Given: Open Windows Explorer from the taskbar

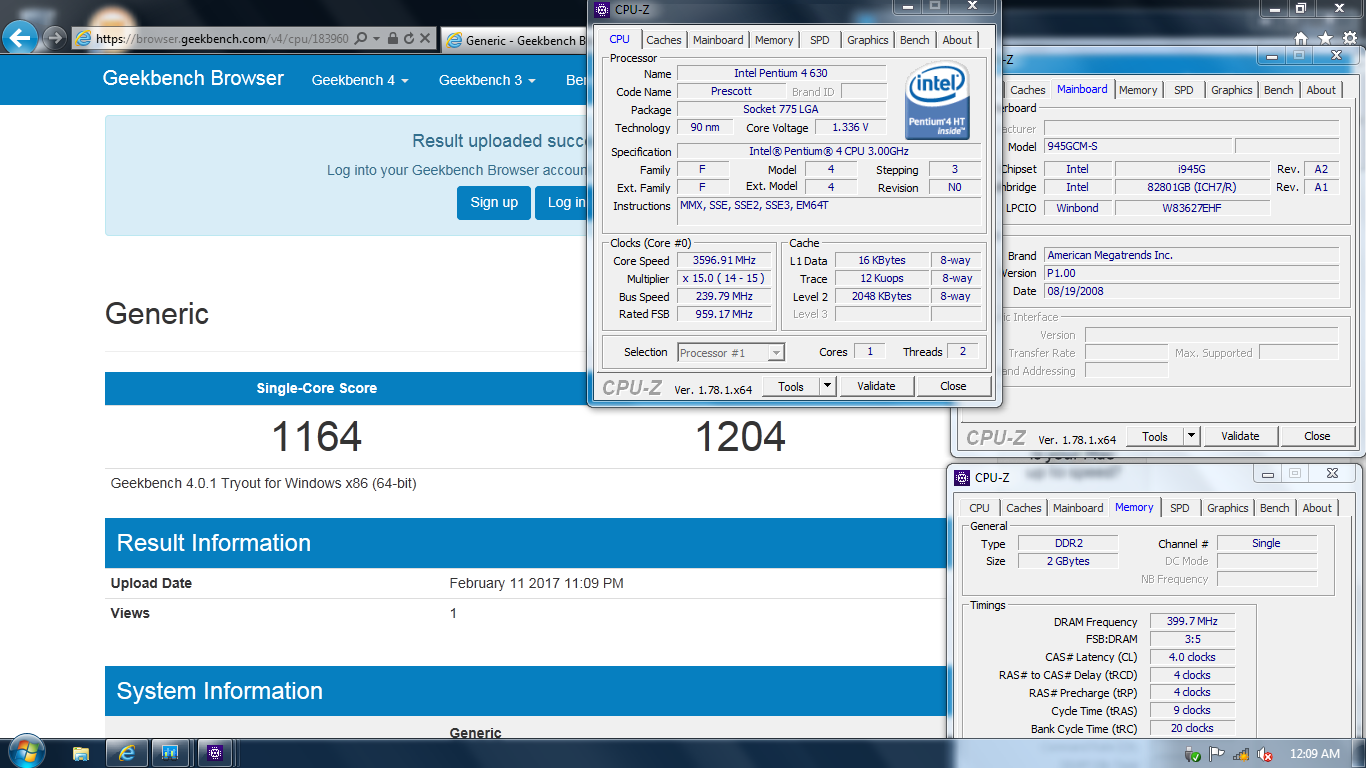Looking at the screenshot, I should point(81,752).
